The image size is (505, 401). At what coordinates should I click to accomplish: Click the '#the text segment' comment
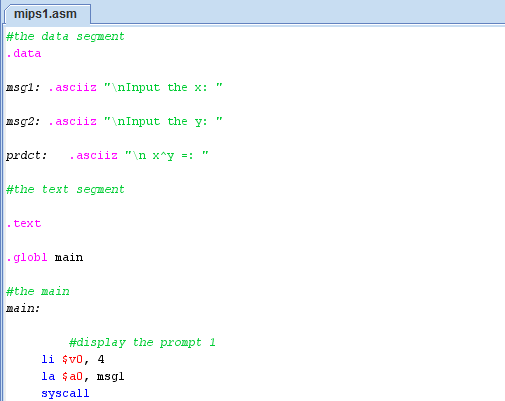65,189
